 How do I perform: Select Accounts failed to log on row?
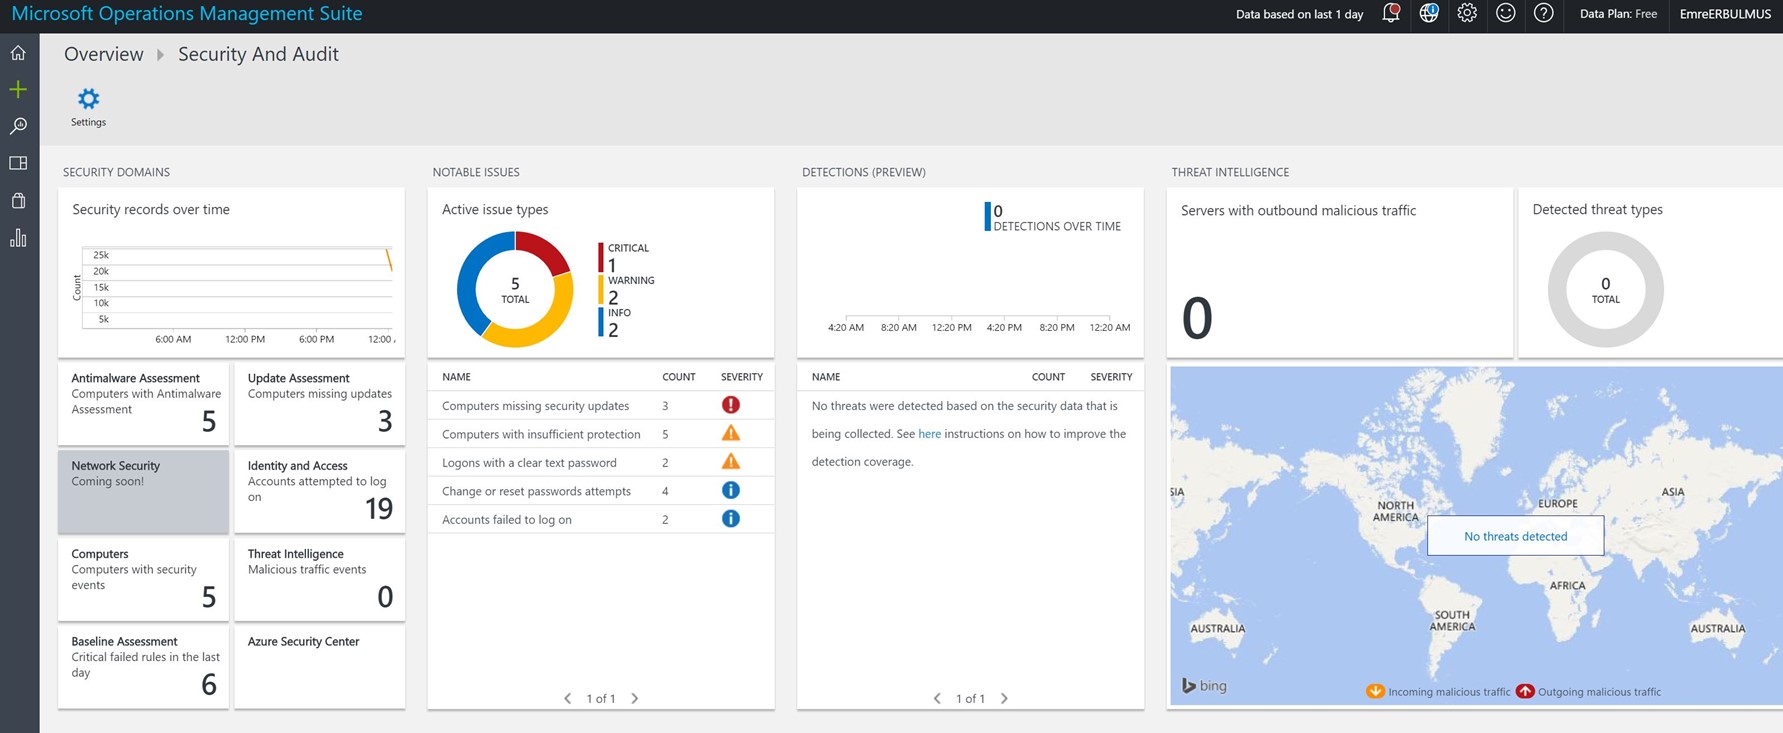[x=601, y=519]
